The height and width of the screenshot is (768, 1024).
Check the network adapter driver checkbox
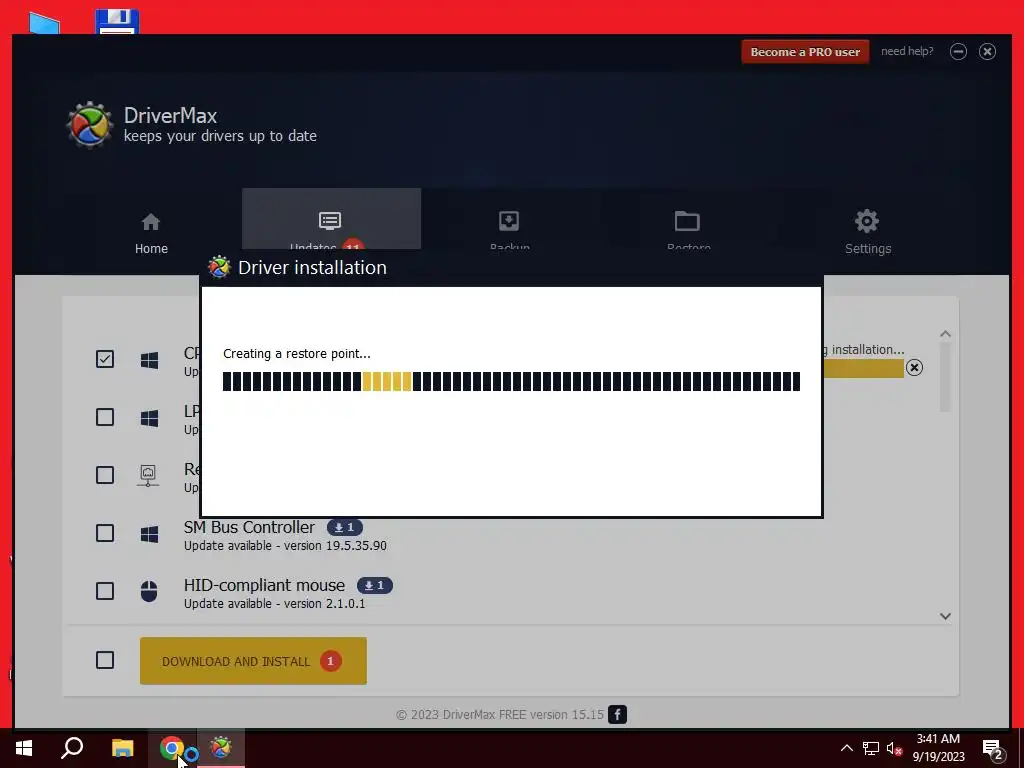(x=104, y=475)
